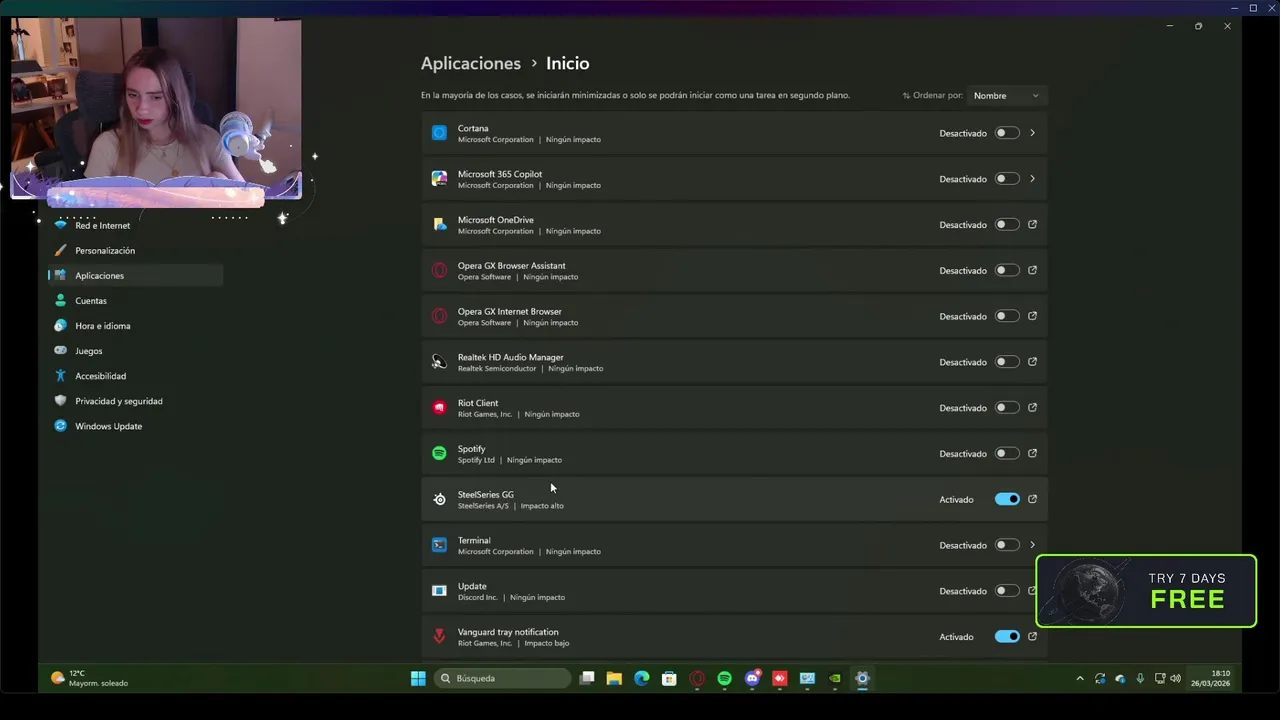
Task: Click the microphone icon in system tray
Action: point(1140,678)
